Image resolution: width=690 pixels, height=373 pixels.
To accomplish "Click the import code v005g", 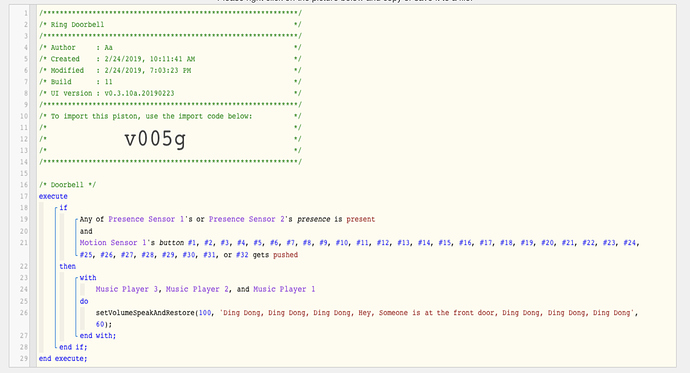I will tap(155, 139).
